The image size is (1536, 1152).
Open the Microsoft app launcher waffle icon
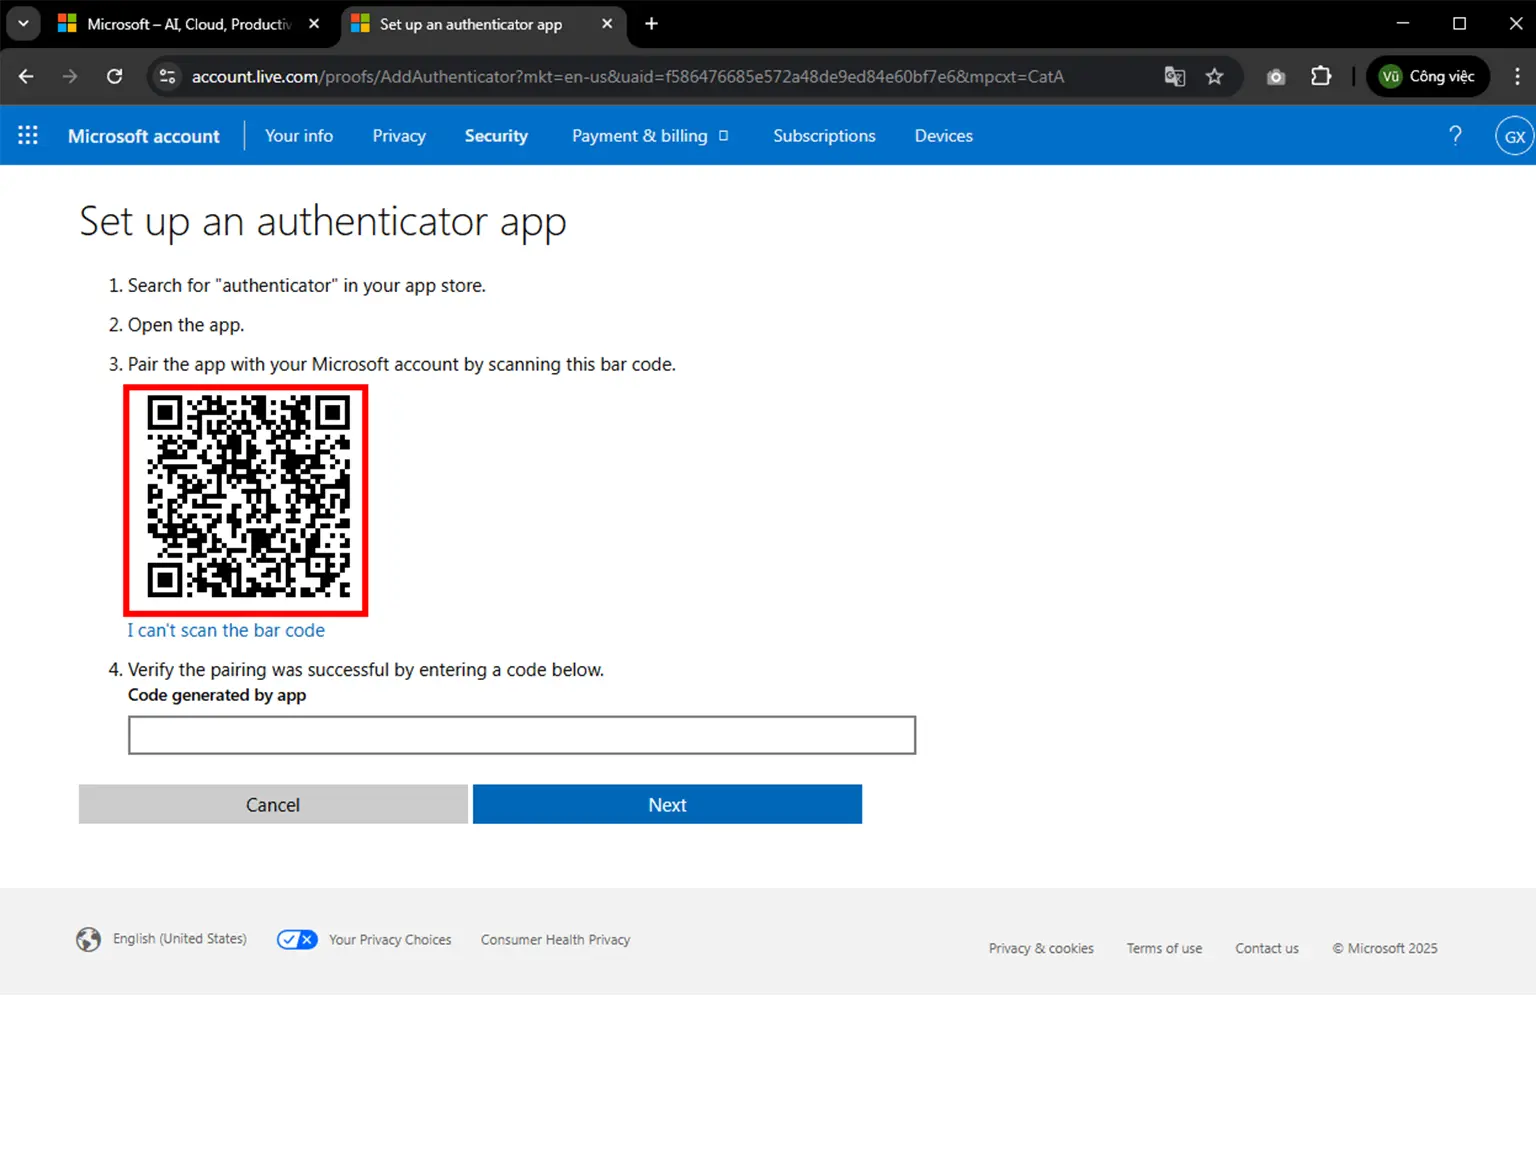click(x=27, y=135)
